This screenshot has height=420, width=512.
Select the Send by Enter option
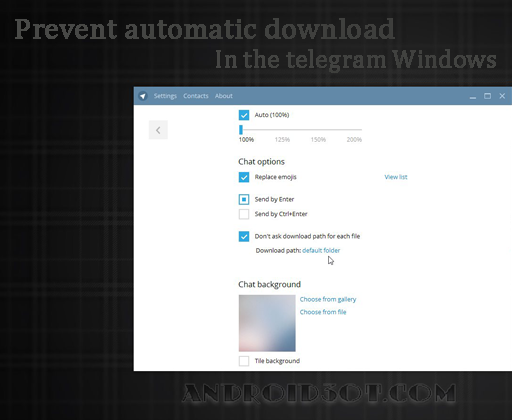coord(244,199)
